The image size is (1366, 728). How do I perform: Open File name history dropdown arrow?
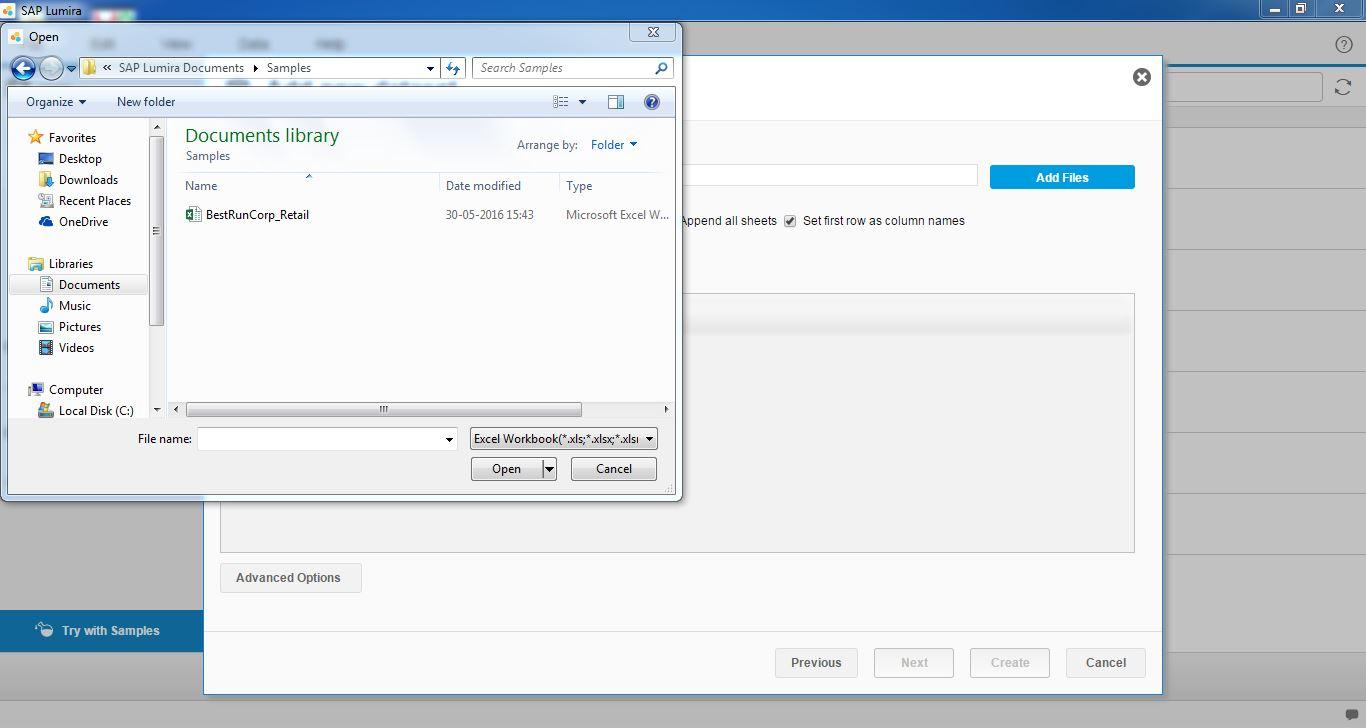pyautogui.click(x=449, y=439)
